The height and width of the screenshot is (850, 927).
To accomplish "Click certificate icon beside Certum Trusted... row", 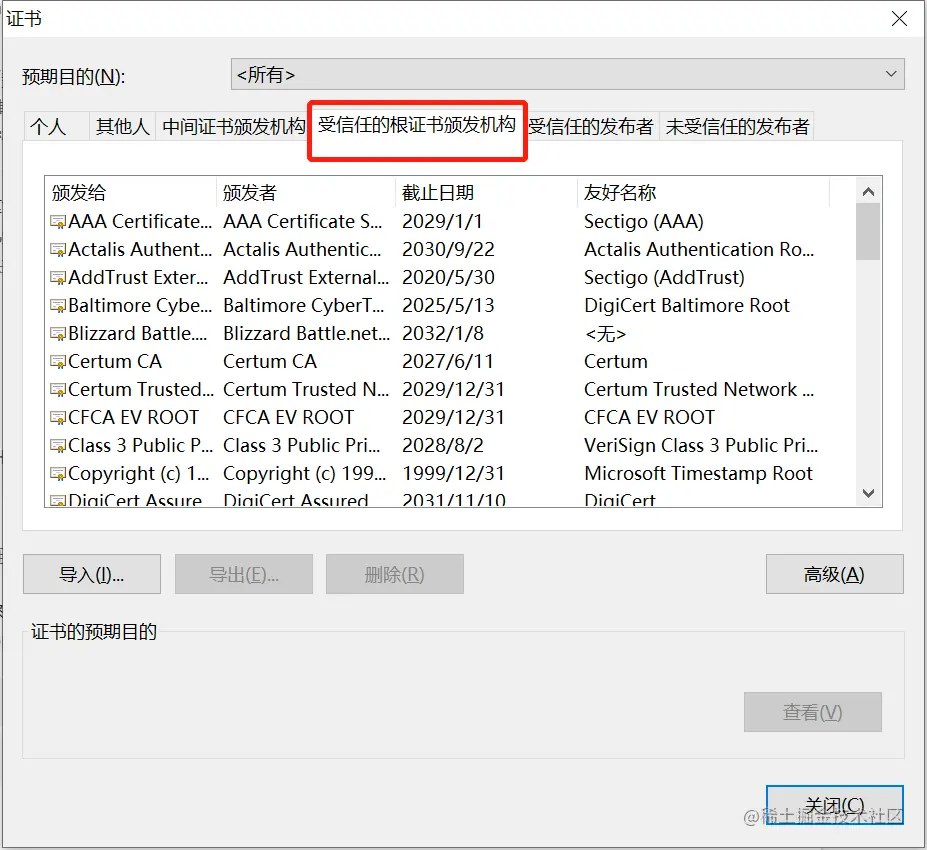I will tap(57, 390).
